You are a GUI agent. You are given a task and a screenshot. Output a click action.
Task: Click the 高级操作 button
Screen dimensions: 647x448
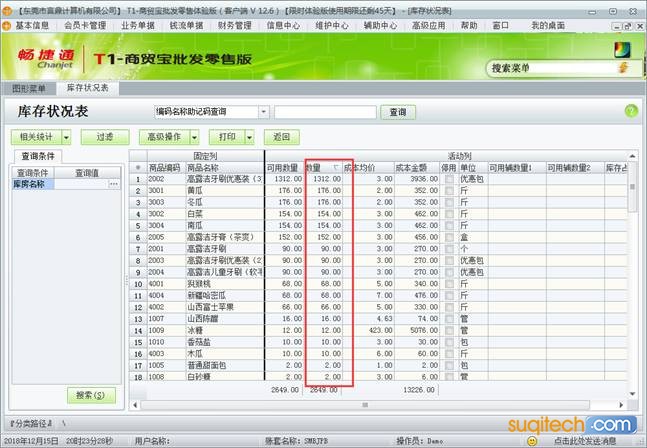pos(164,137)
